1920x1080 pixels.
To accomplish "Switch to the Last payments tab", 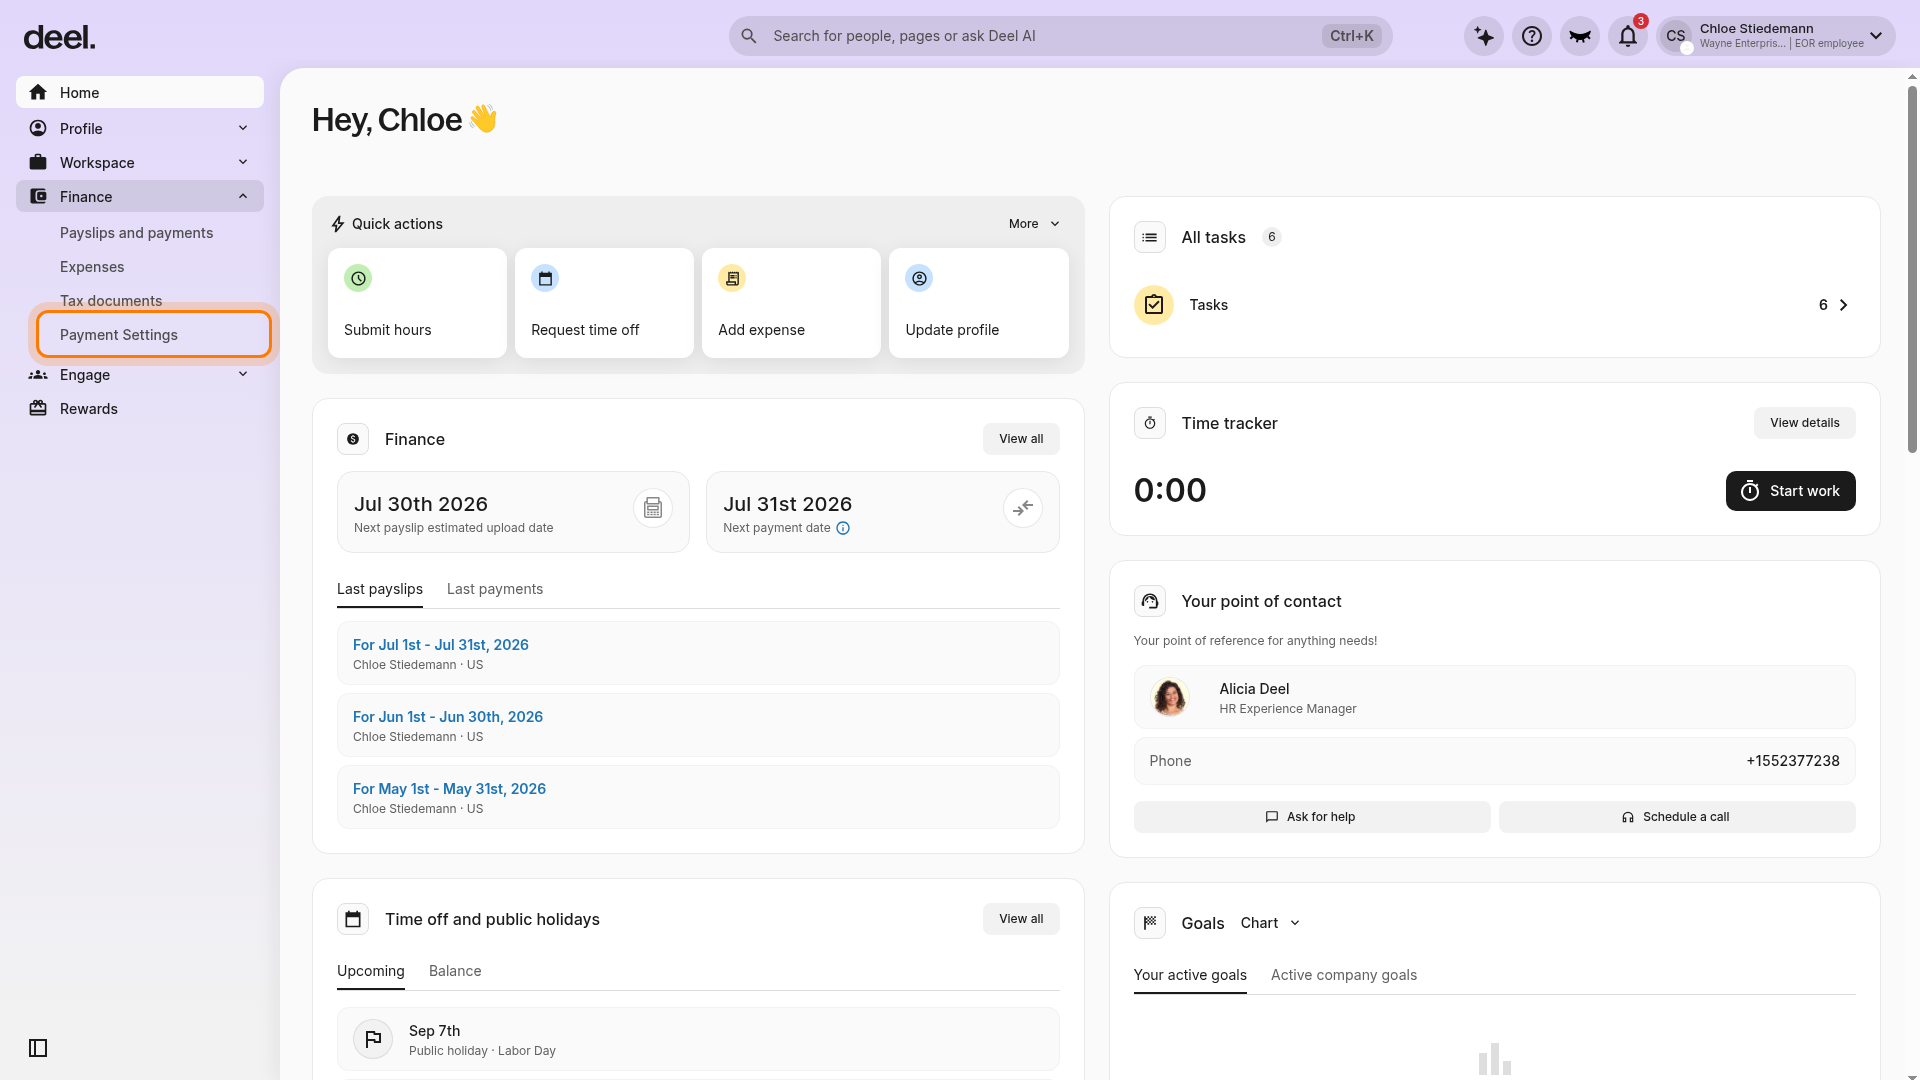I will click(x=495, y=589).
